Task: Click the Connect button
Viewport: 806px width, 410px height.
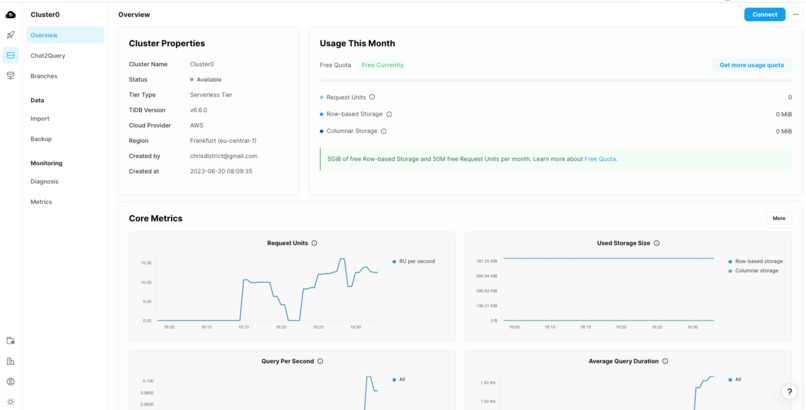Action: pos(764,14)
